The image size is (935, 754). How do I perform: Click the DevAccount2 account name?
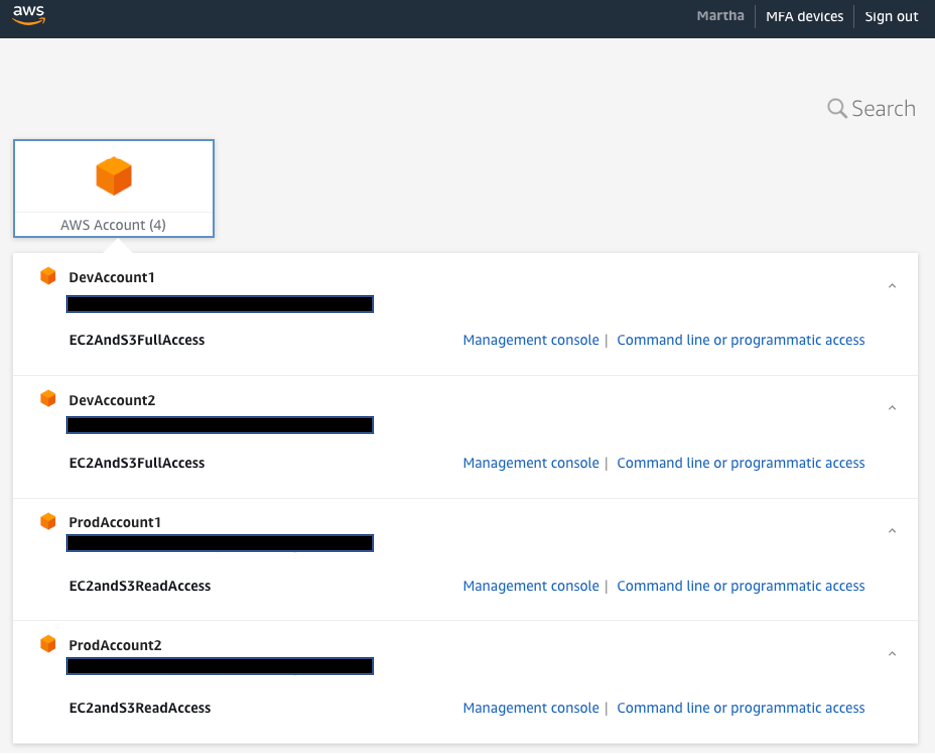pyautogui.click(x=112, y=400)
